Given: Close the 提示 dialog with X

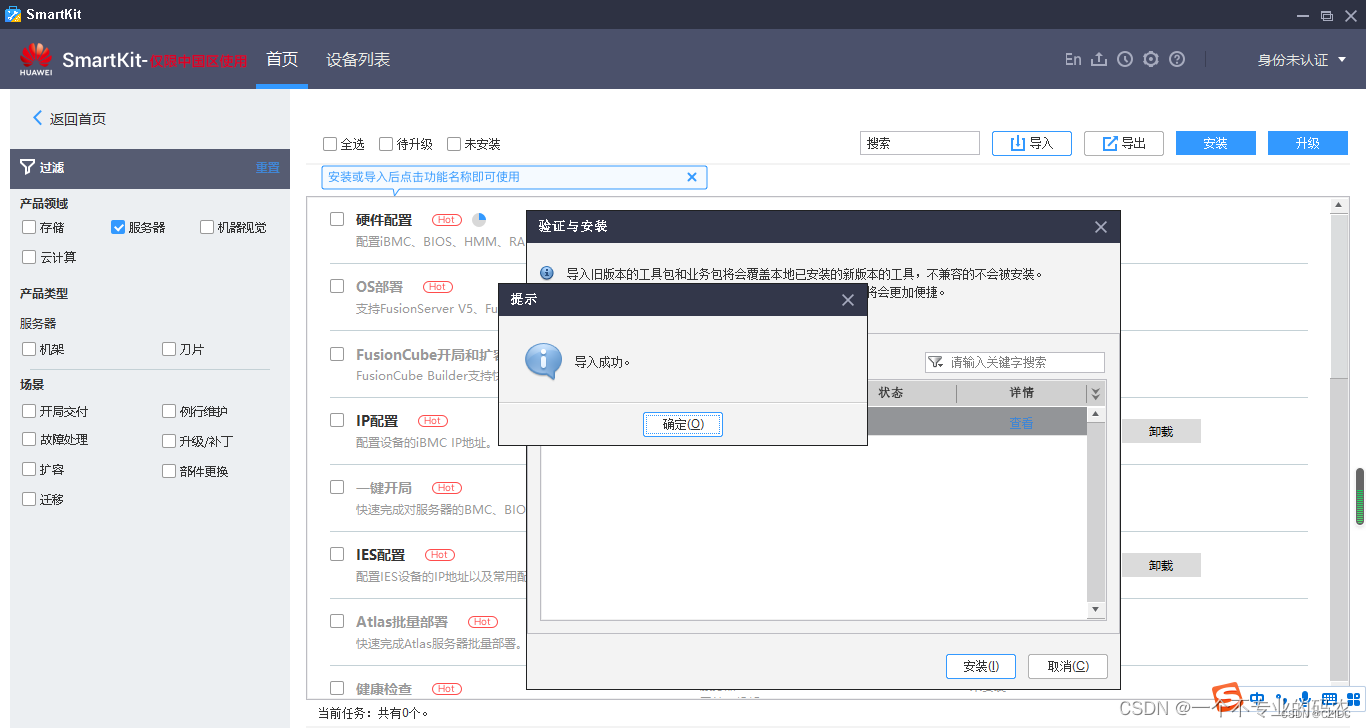Looking at the screenshot, I should [x=848, y=300].
